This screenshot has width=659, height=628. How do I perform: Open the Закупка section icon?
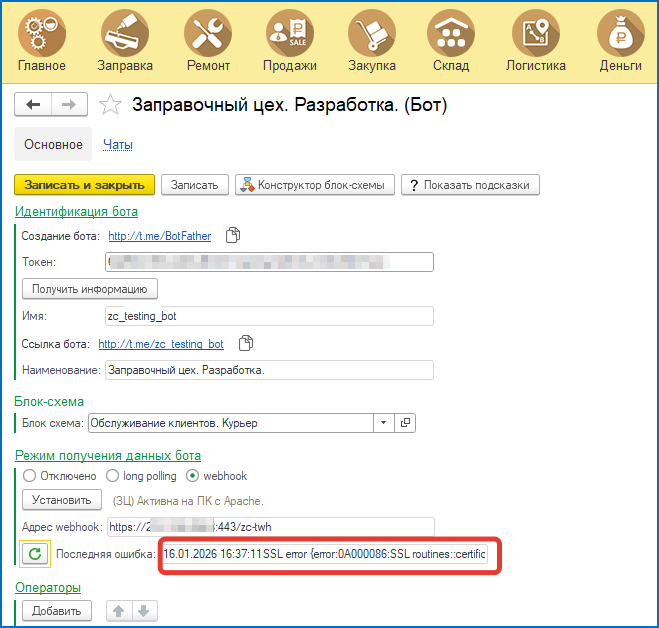tap(372, 33)
